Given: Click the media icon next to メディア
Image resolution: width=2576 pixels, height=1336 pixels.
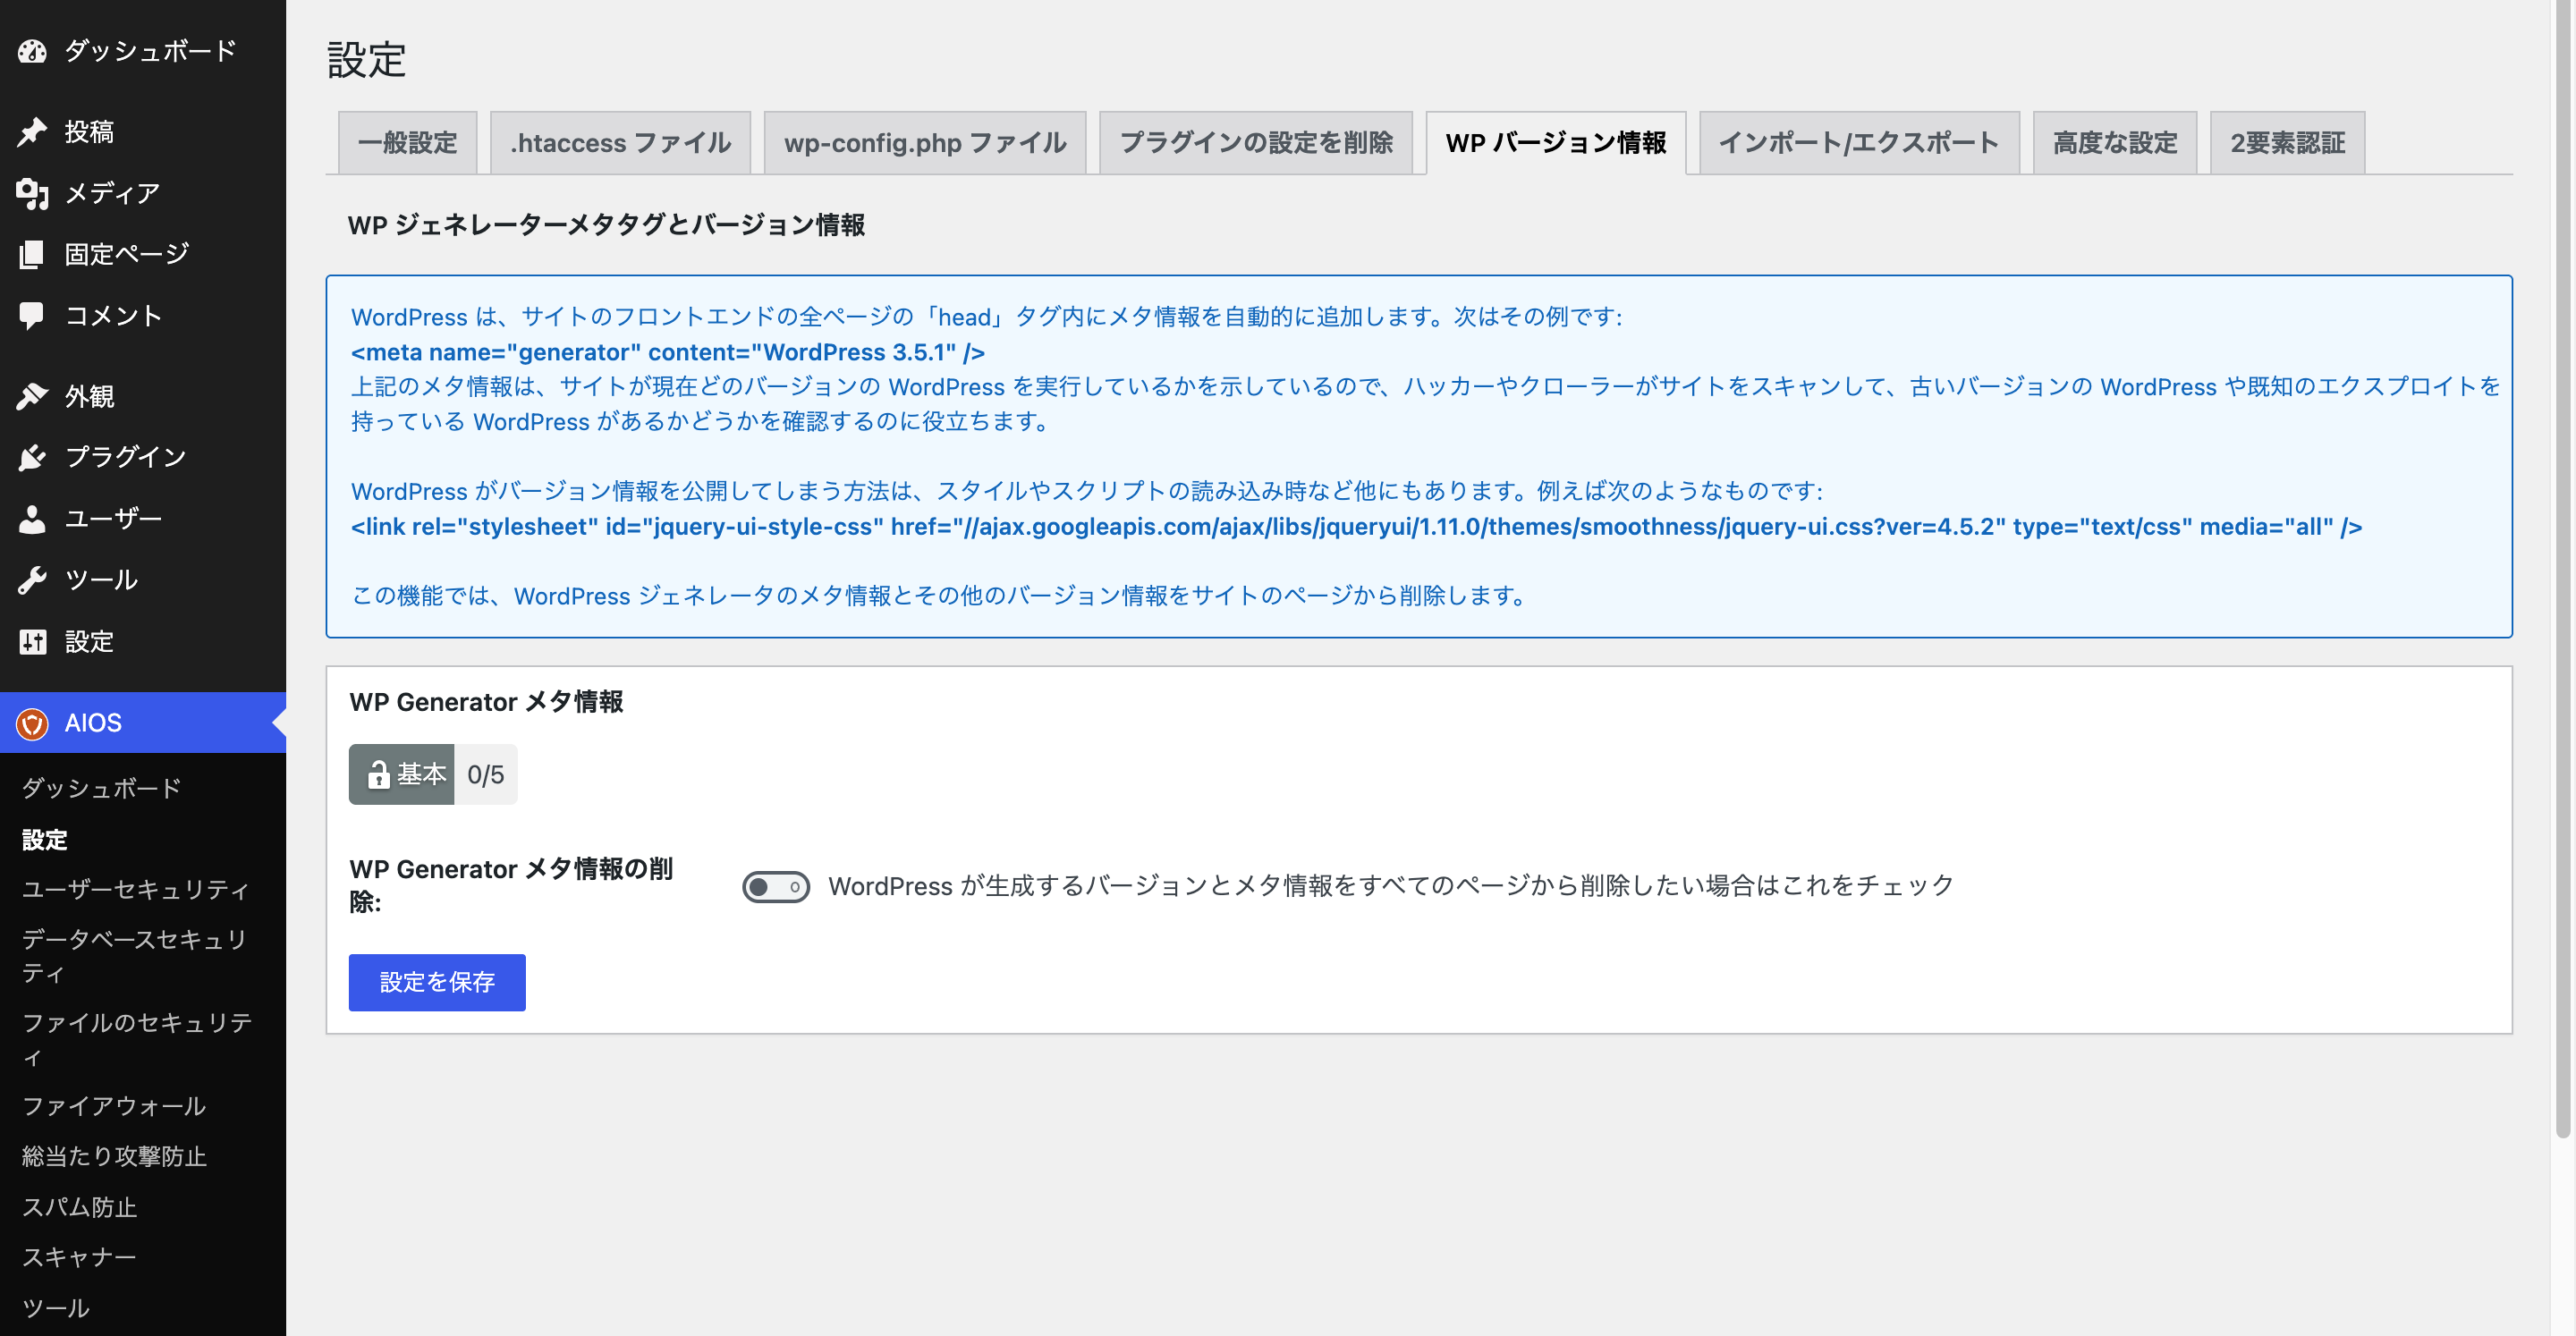Looking at the screenshot, I should 32,193.
